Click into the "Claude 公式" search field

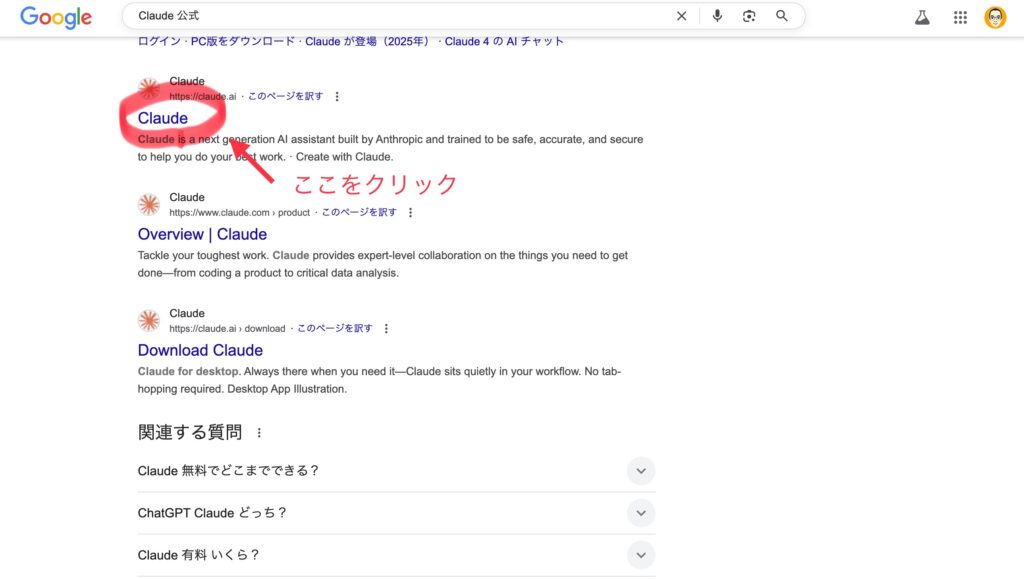pos(400,16)
